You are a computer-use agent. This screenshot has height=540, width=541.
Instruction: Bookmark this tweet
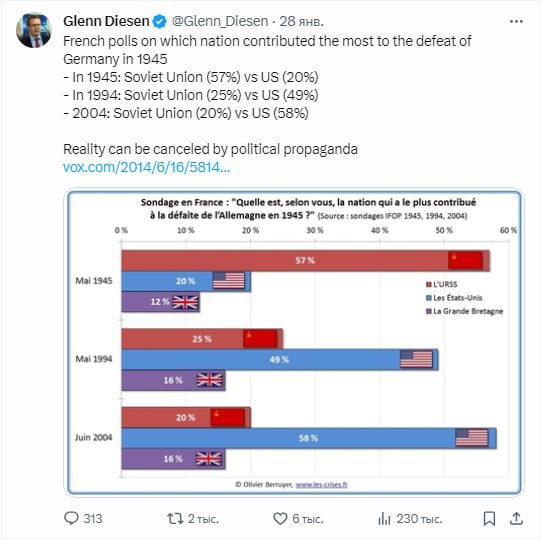489,518
